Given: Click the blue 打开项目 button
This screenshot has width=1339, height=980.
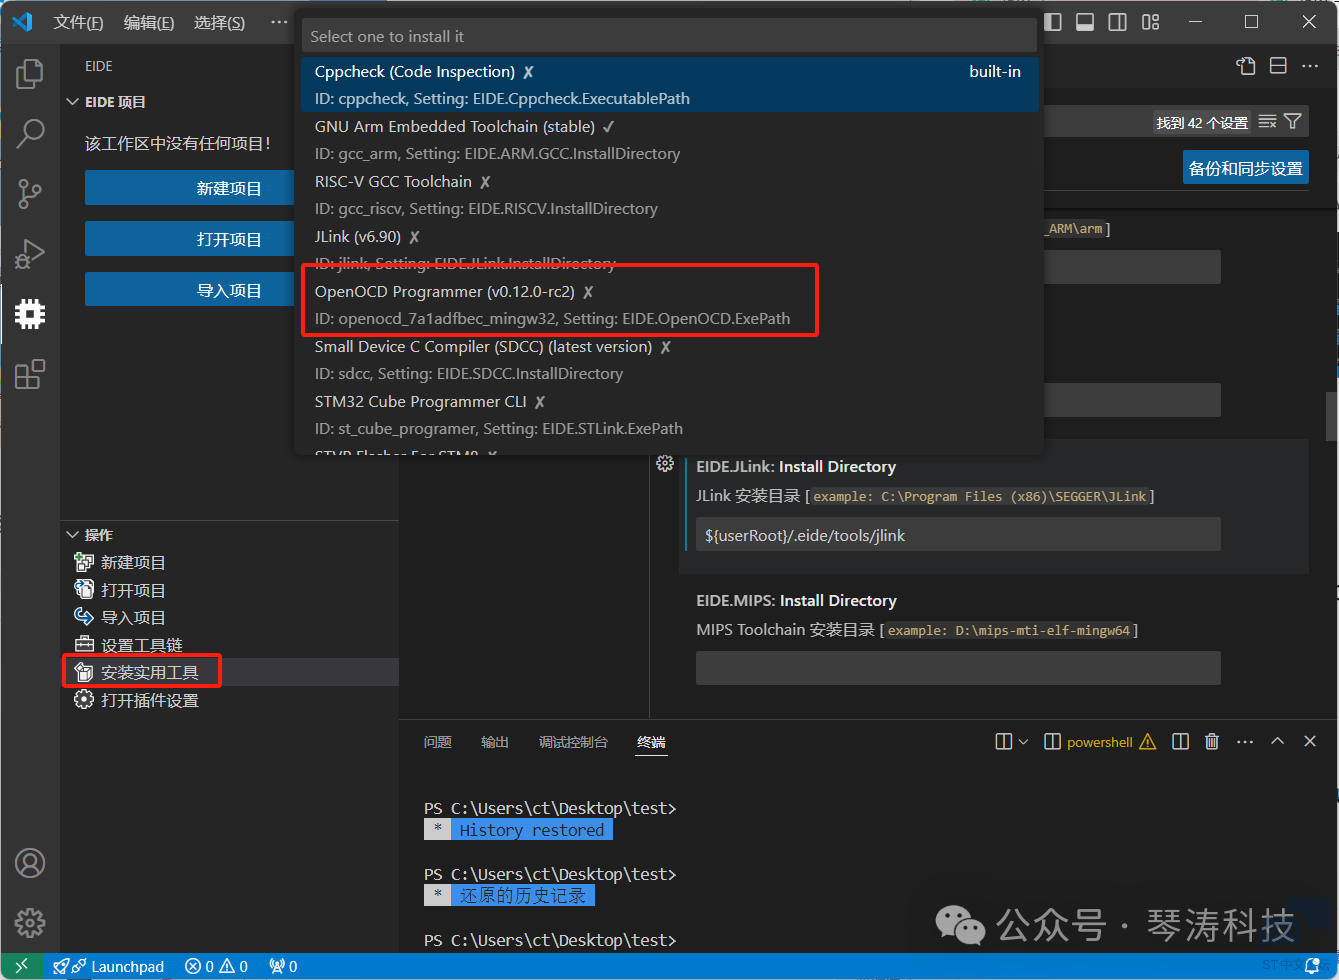Looking at the screenshot, I should (x=189, y=239).
